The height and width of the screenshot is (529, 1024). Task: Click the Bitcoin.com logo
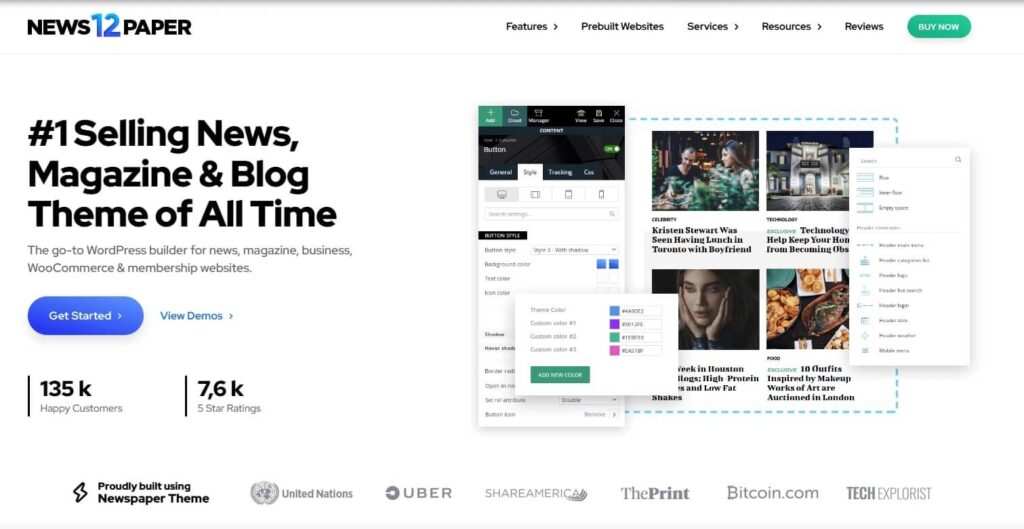pos(773,492)
